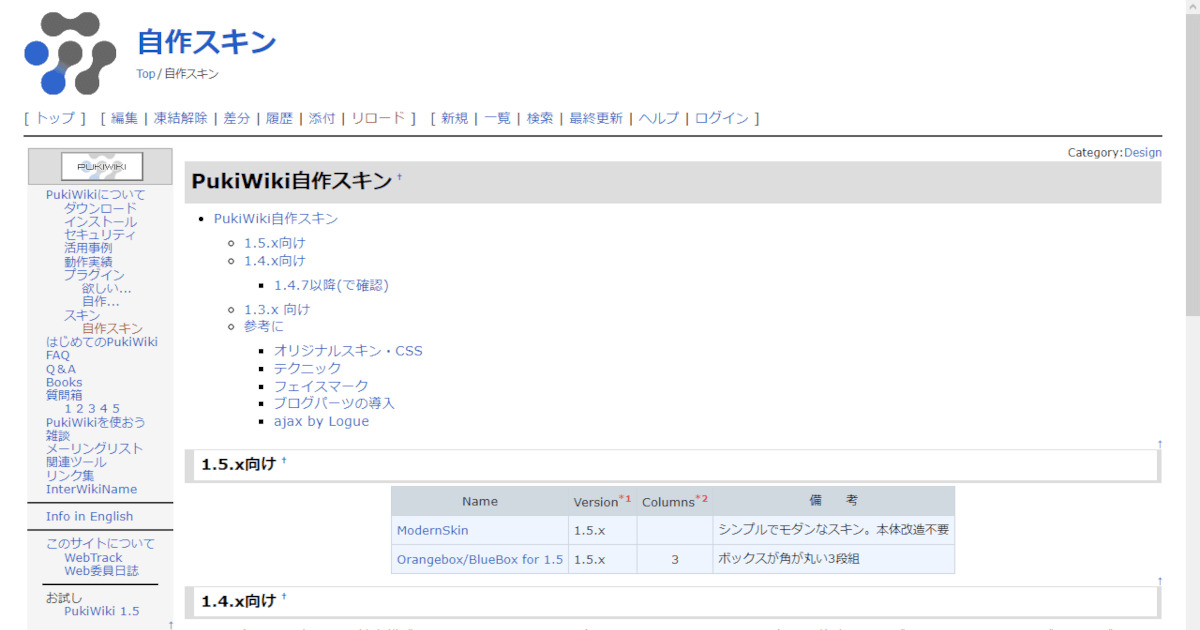The width and height of the screenshot is (1200, 630).
Task: Open the 編集 (edit) menu item
Action: (x=124, y=118)
